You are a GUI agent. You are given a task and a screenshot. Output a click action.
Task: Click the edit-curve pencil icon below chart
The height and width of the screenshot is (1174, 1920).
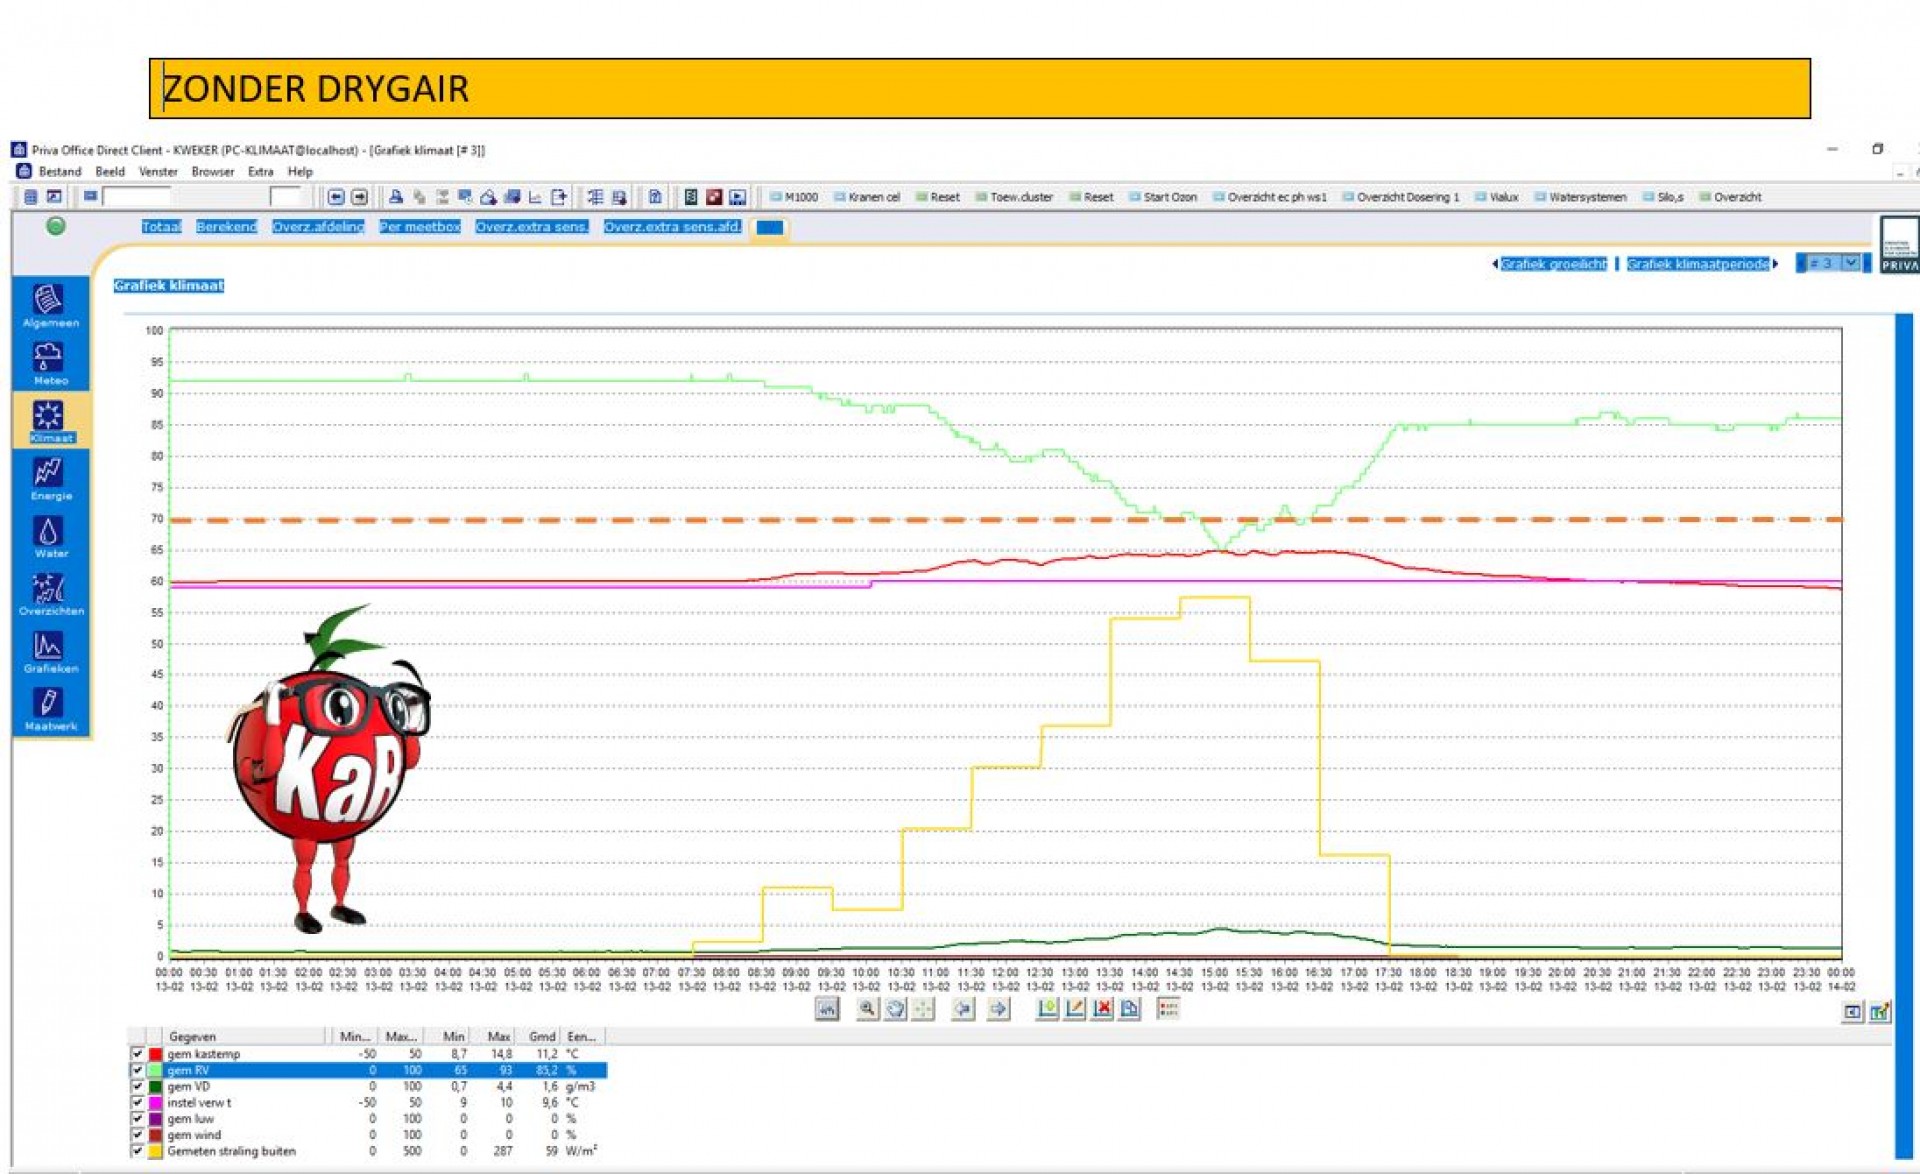click(1074, 1009)
